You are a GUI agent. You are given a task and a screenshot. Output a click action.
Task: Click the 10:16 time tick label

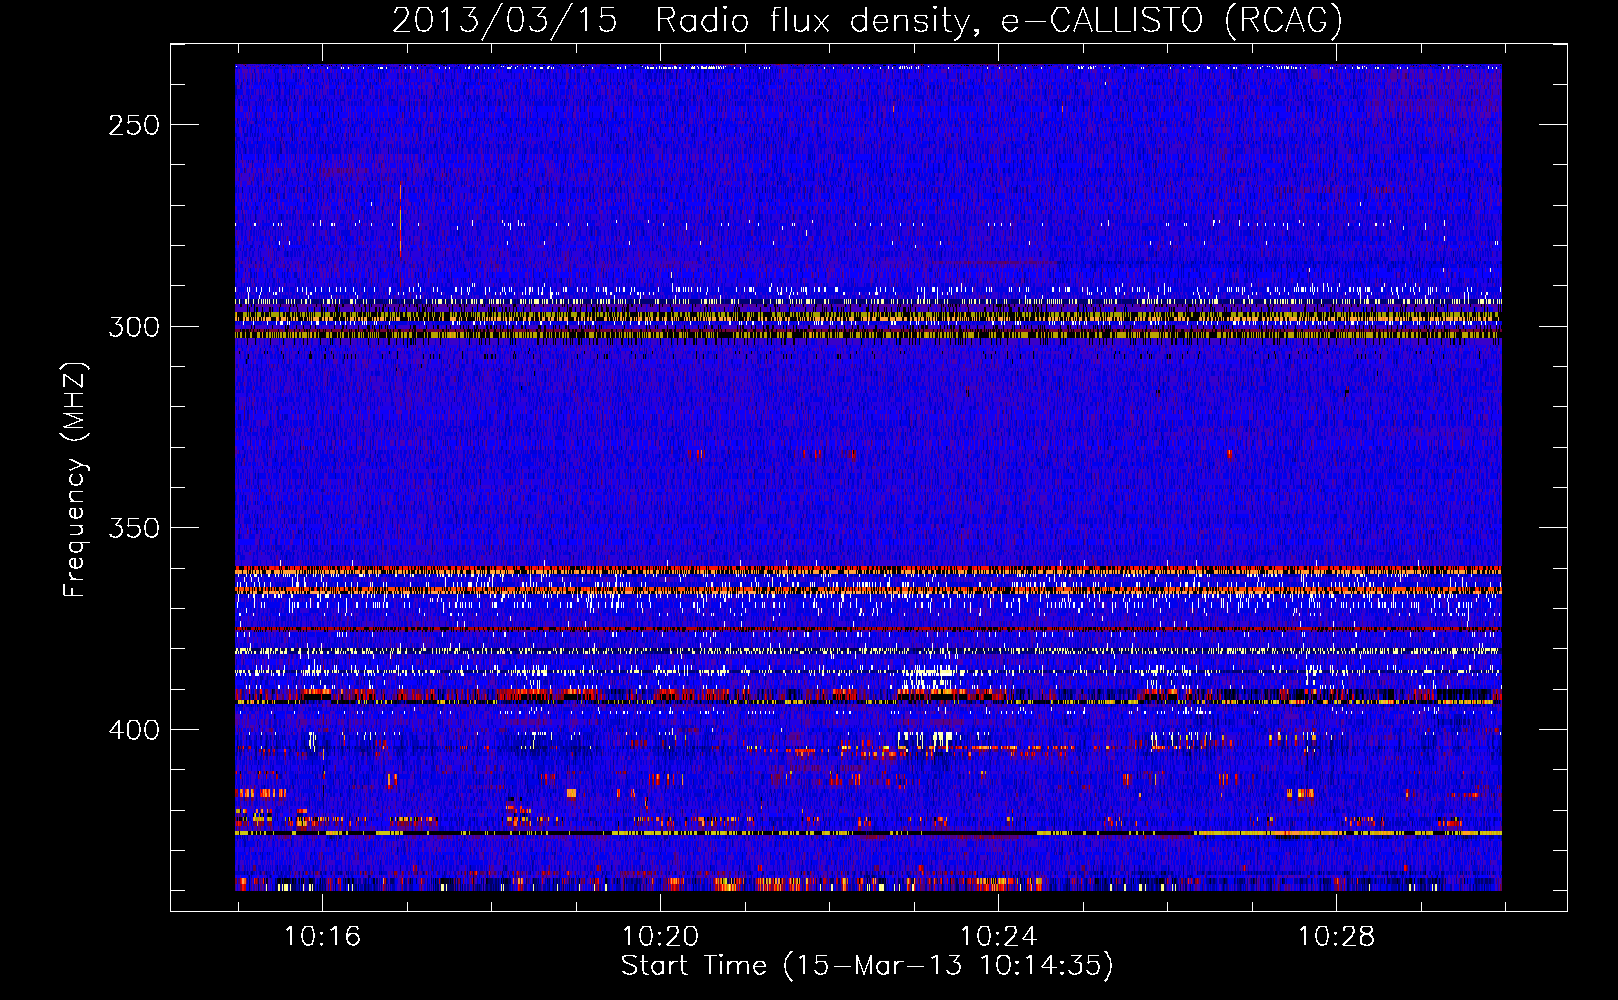click(322, 936)
